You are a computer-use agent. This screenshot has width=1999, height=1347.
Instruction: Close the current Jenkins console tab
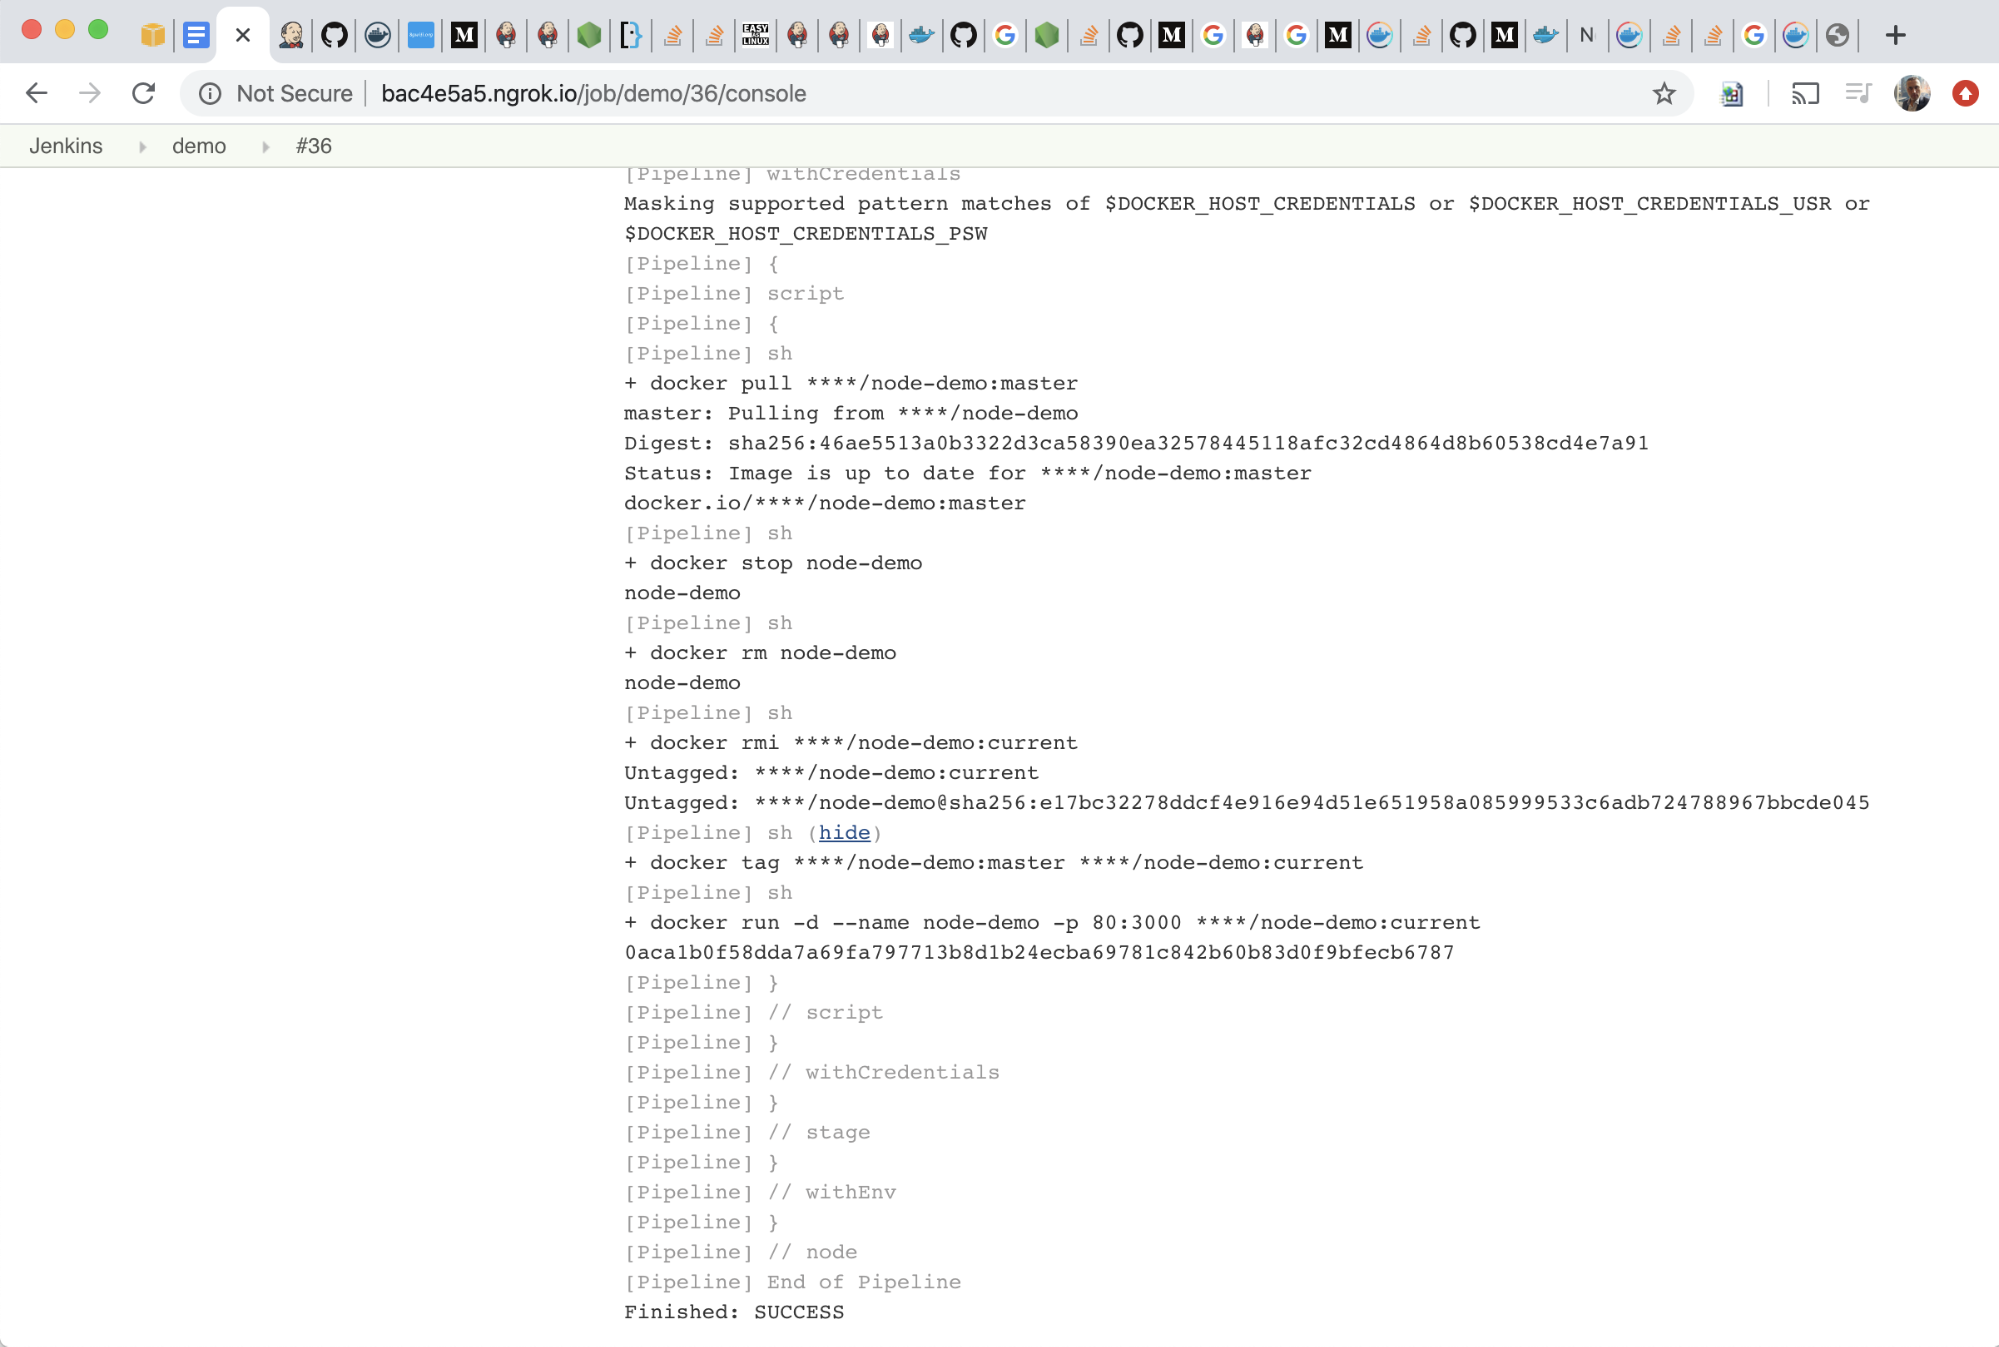tap(243, 36)
